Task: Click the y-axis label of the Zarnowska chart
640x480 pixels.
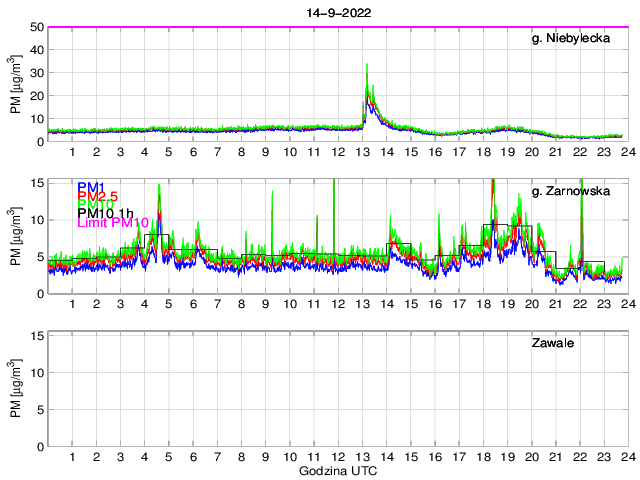Action: (x=17, y=237)
